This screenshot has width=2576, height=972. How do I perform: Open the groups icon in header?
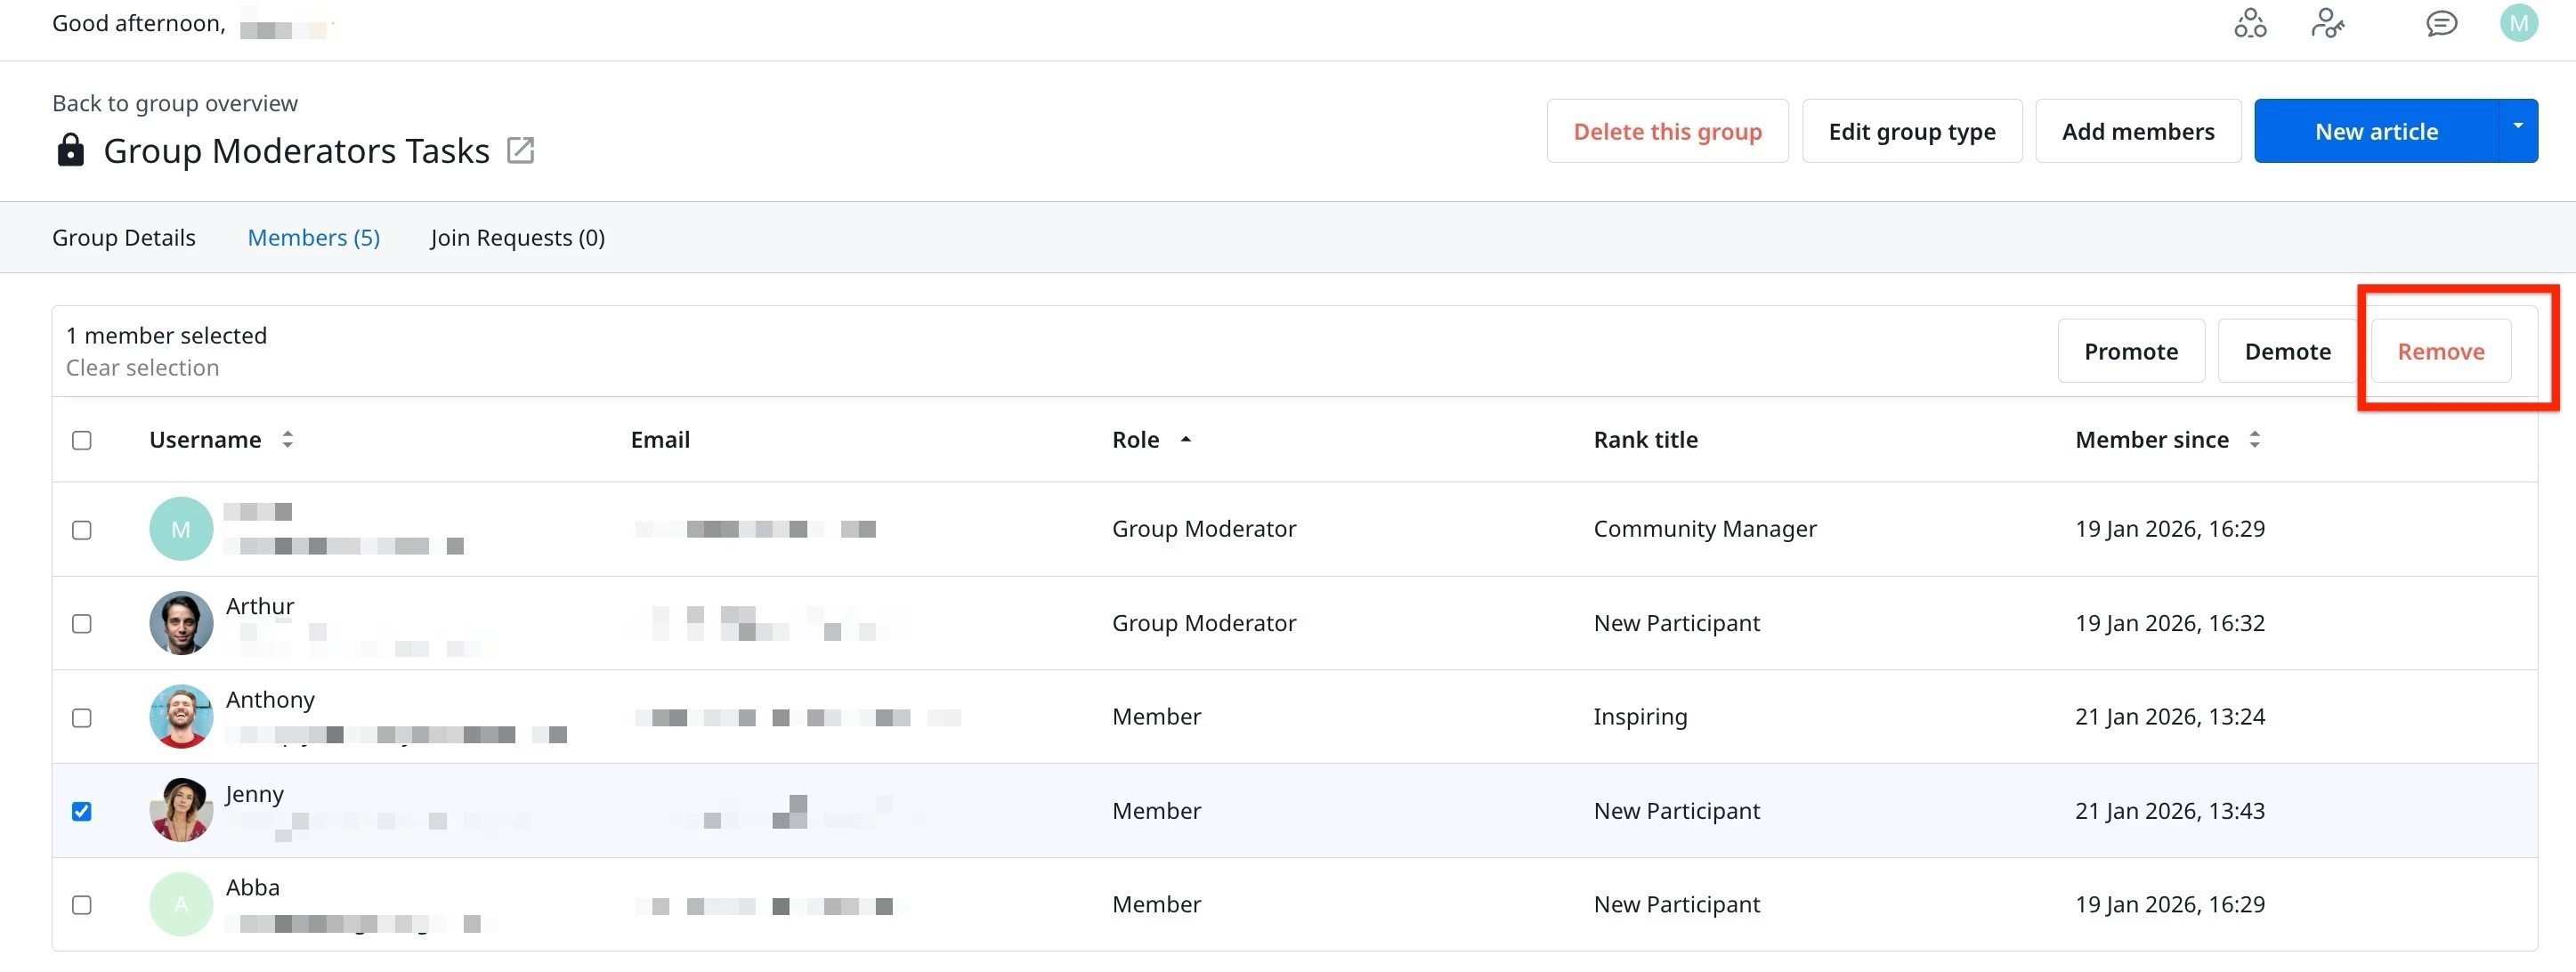(2249, 23)
